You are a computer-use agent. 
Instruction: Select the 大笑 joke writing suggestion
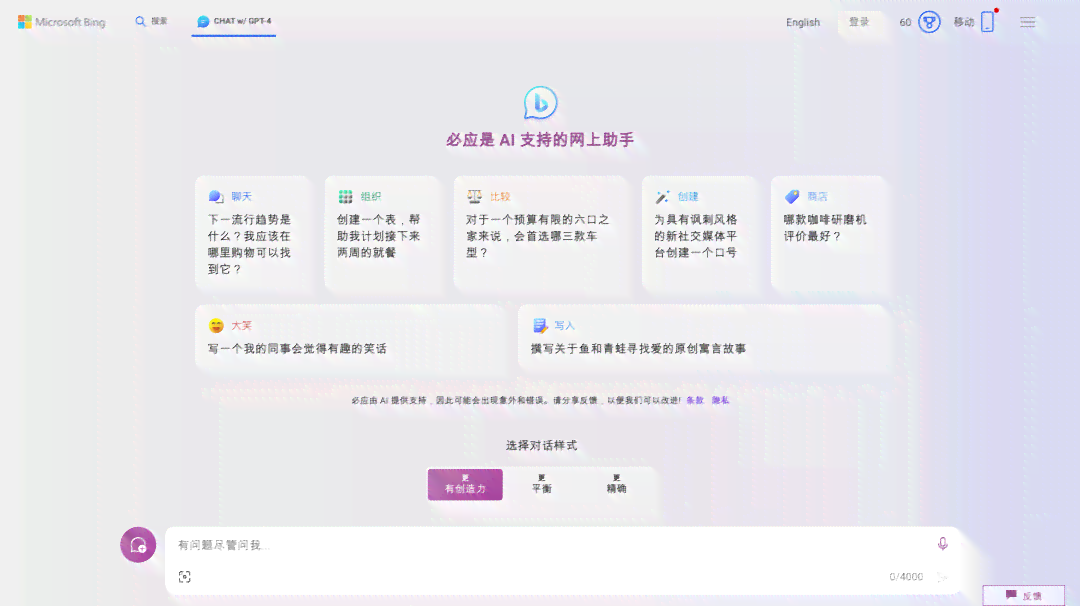351,337
